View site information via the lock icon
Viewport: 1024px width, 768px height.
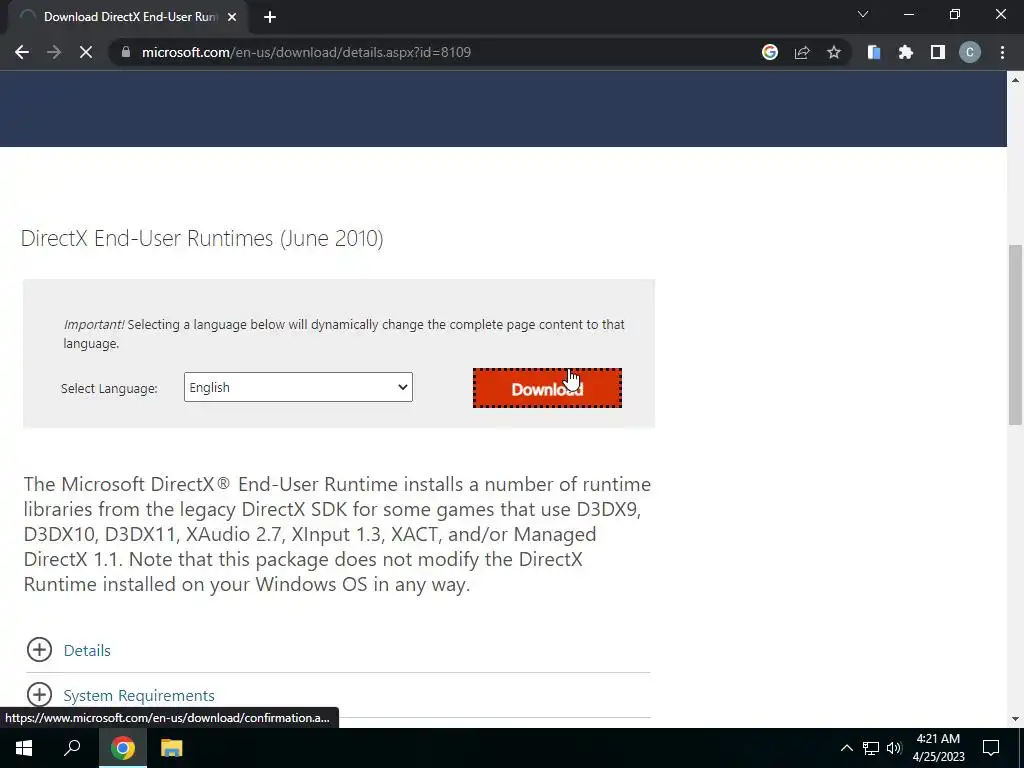pos(127,52)
